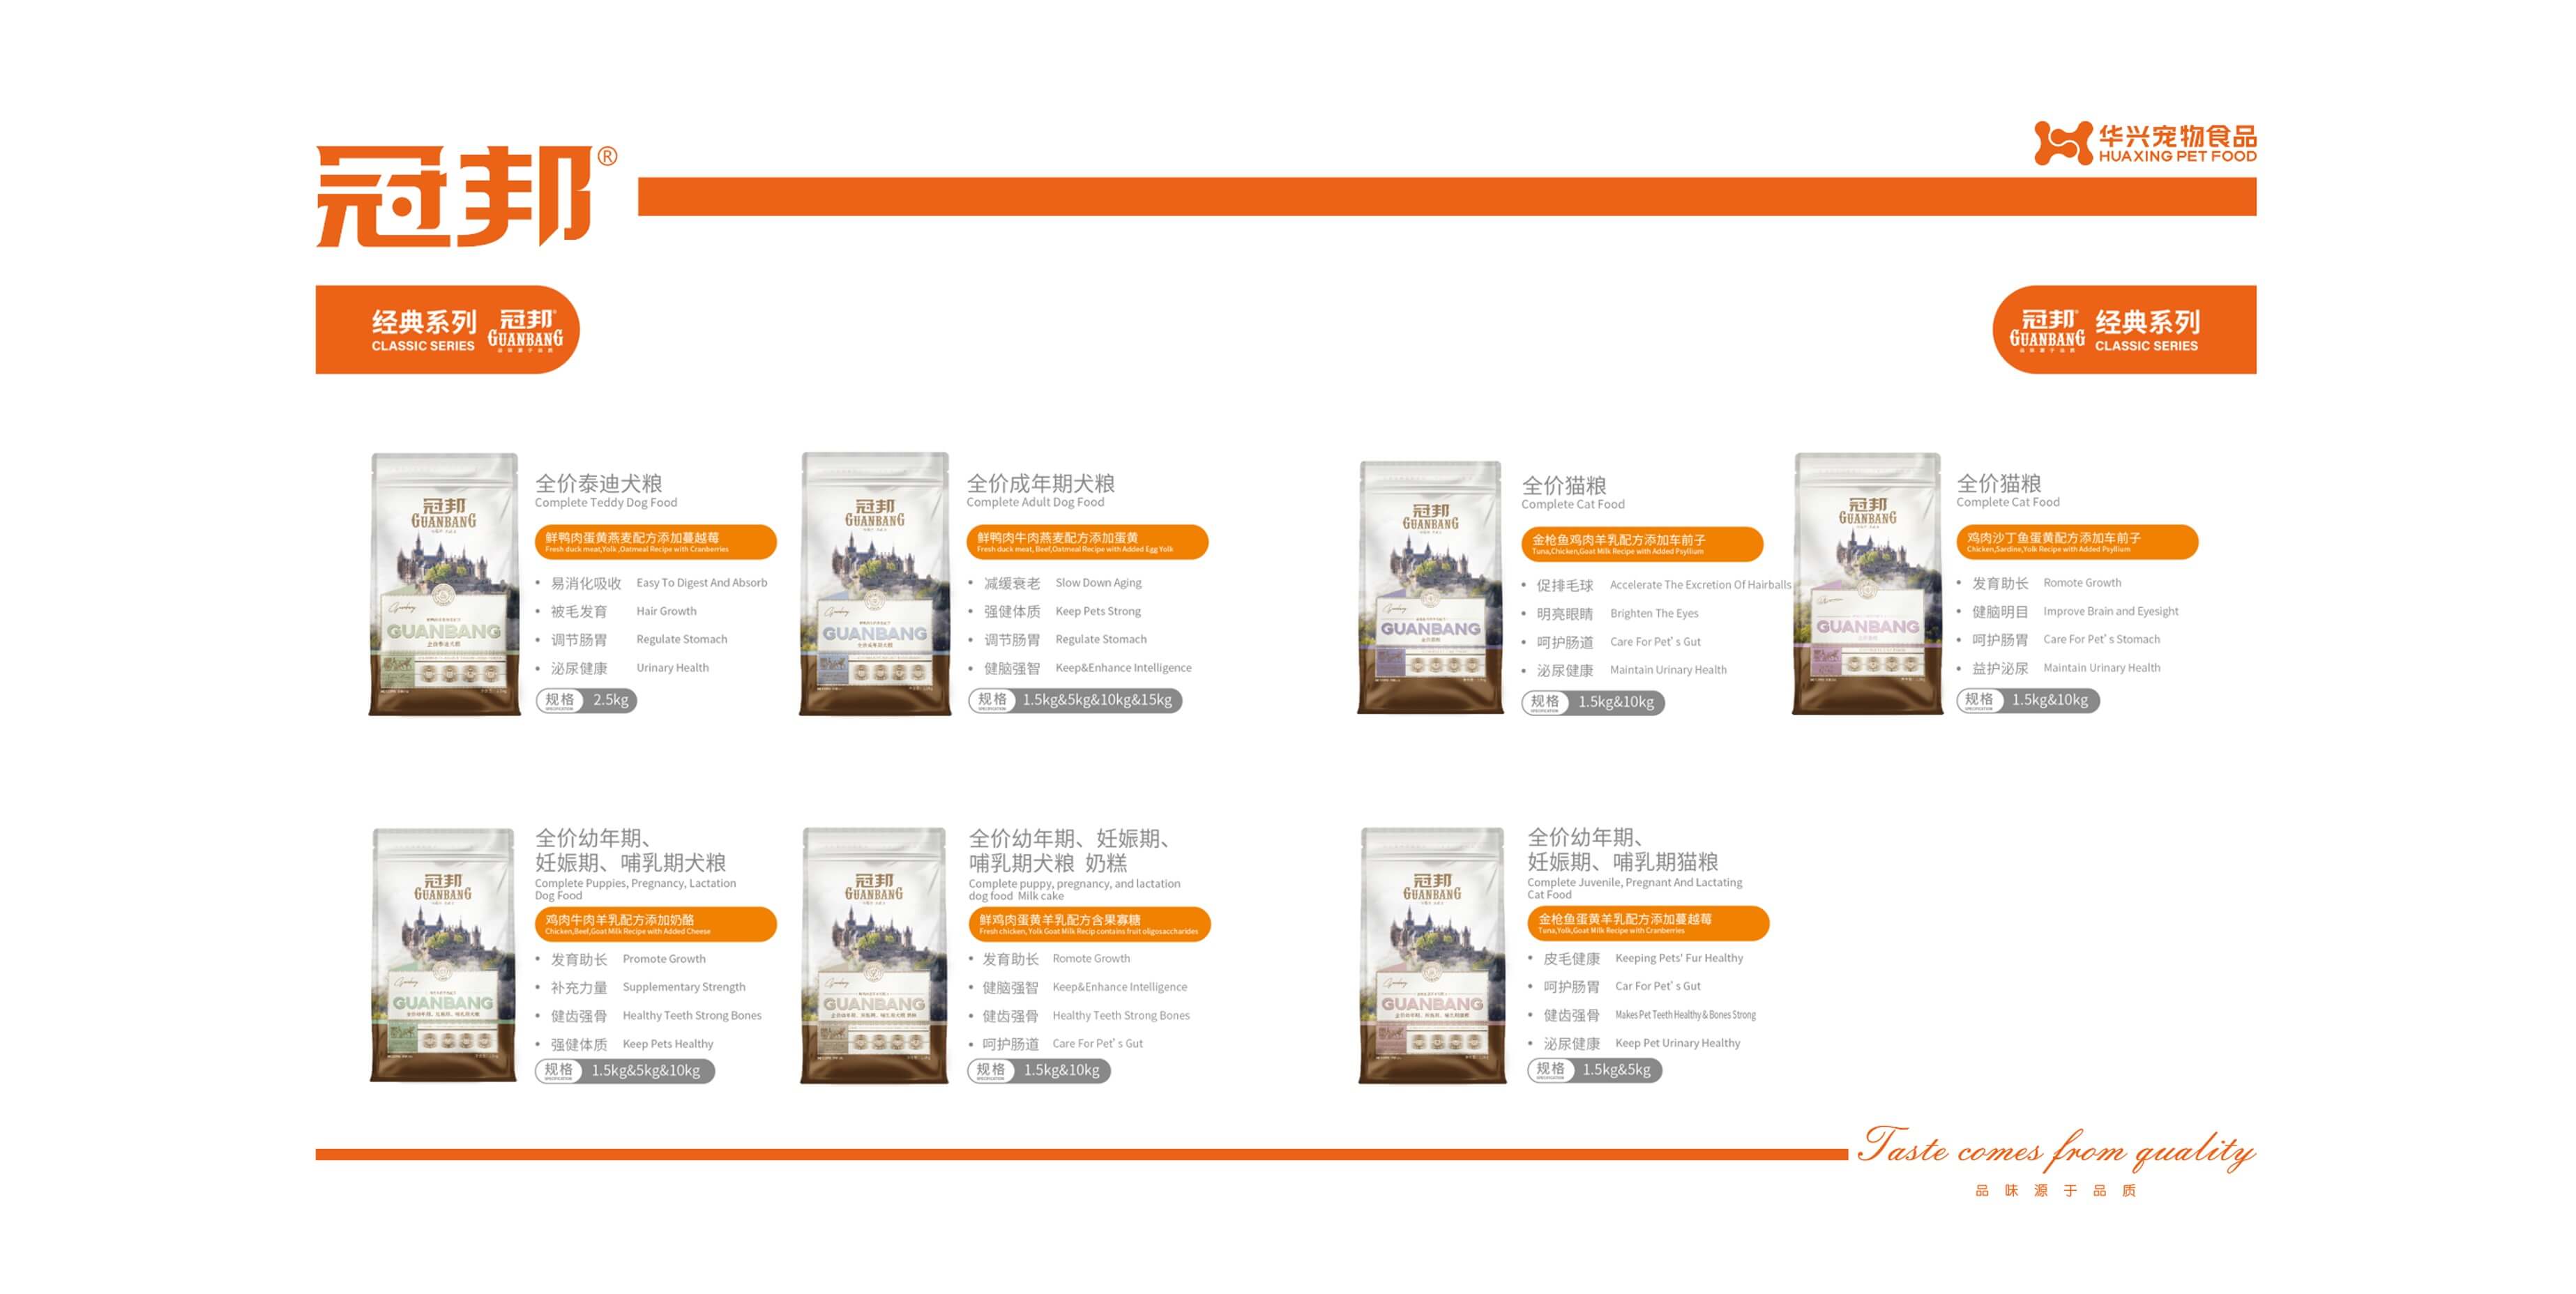Select the Teddy dog food bag image
Screen dimensions: 2576x1294
[445, 584]
